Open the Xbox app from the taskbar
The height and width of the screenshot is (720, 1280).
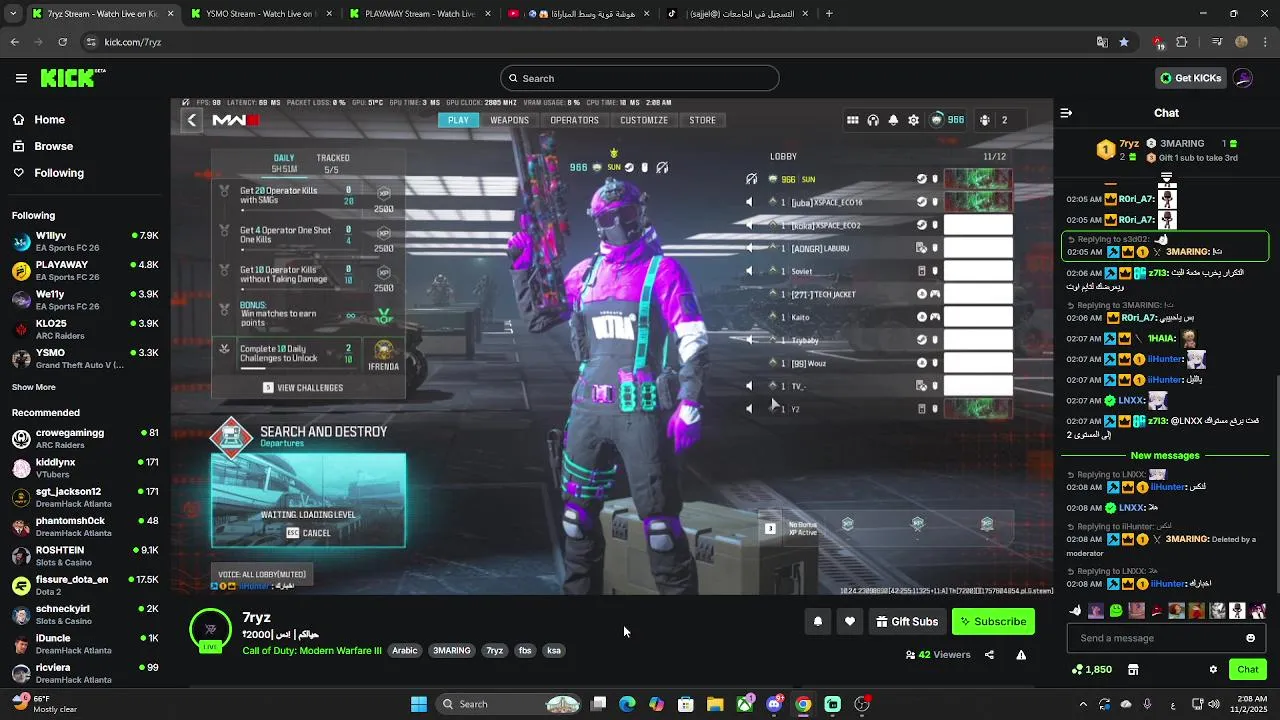tap(745, 704)
